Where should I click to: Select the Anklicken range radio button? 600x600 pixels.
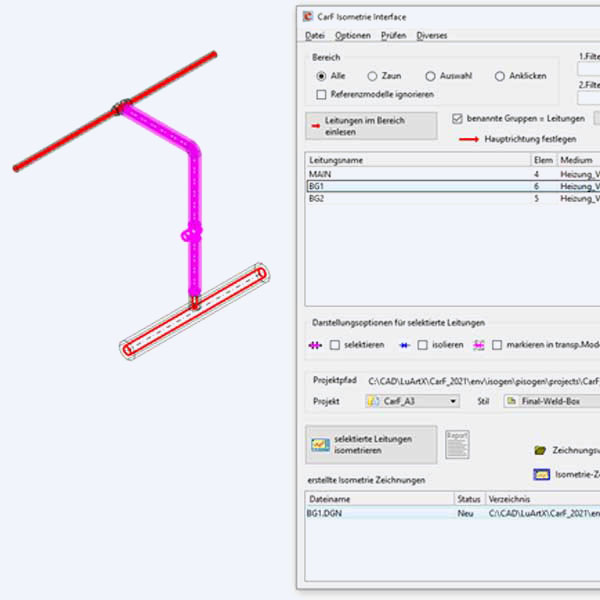click(500, 76)
